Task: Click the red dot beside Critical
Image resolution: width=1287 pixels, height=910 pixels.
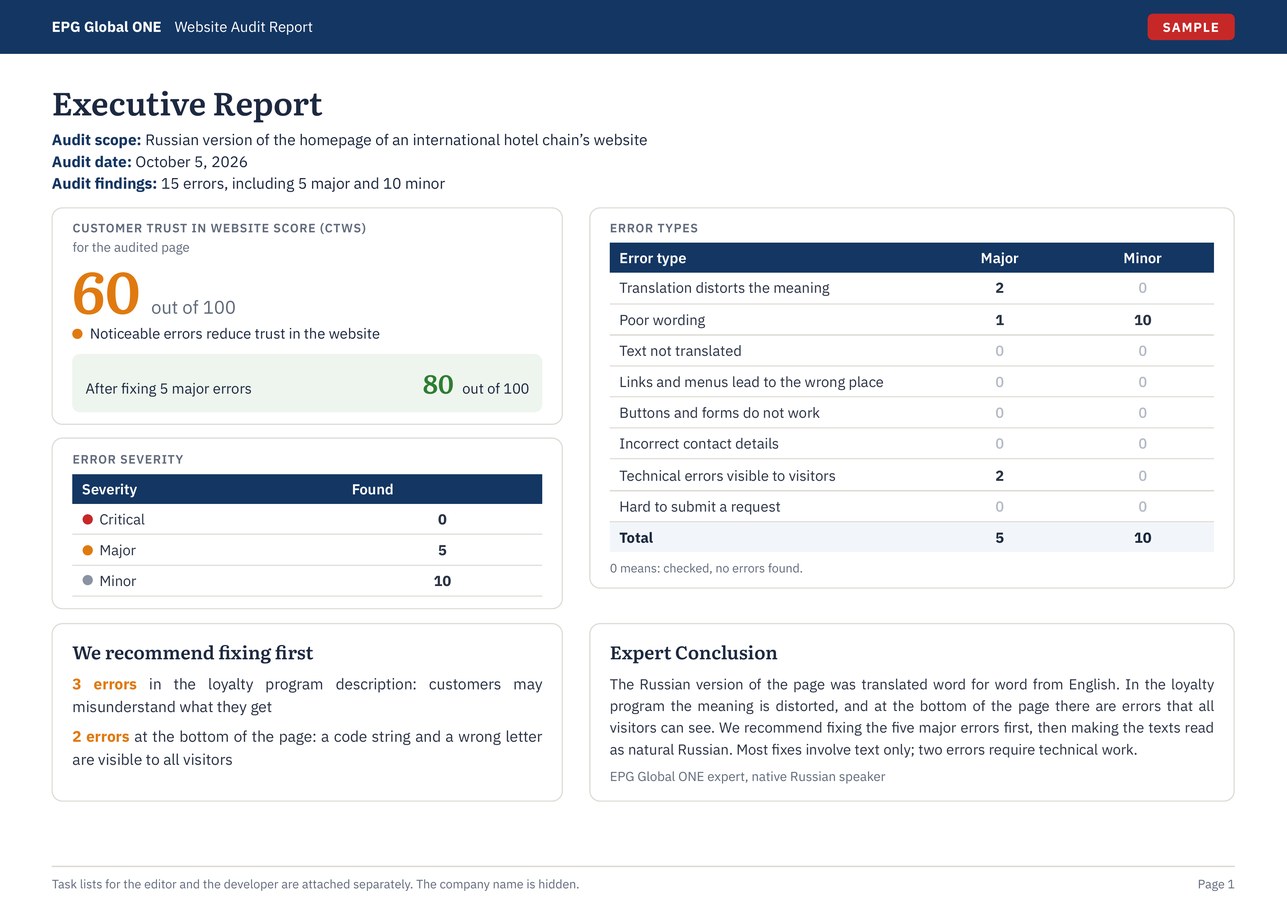Action: pos(88,519)
